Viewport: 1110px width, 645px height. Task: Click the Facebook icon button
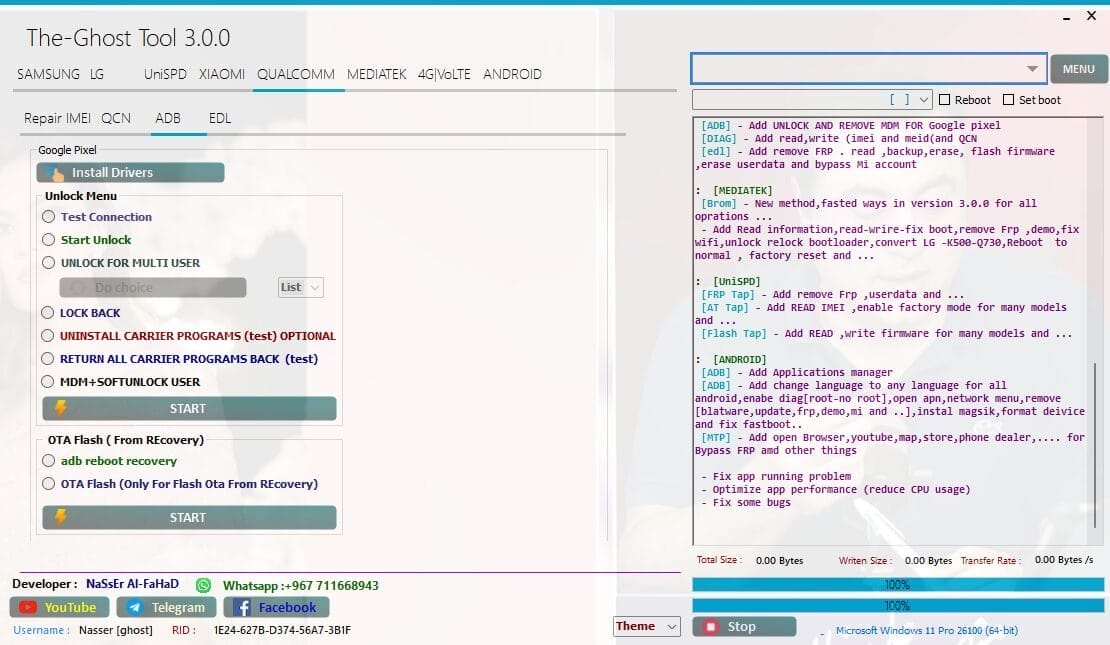tap(243, 607)
